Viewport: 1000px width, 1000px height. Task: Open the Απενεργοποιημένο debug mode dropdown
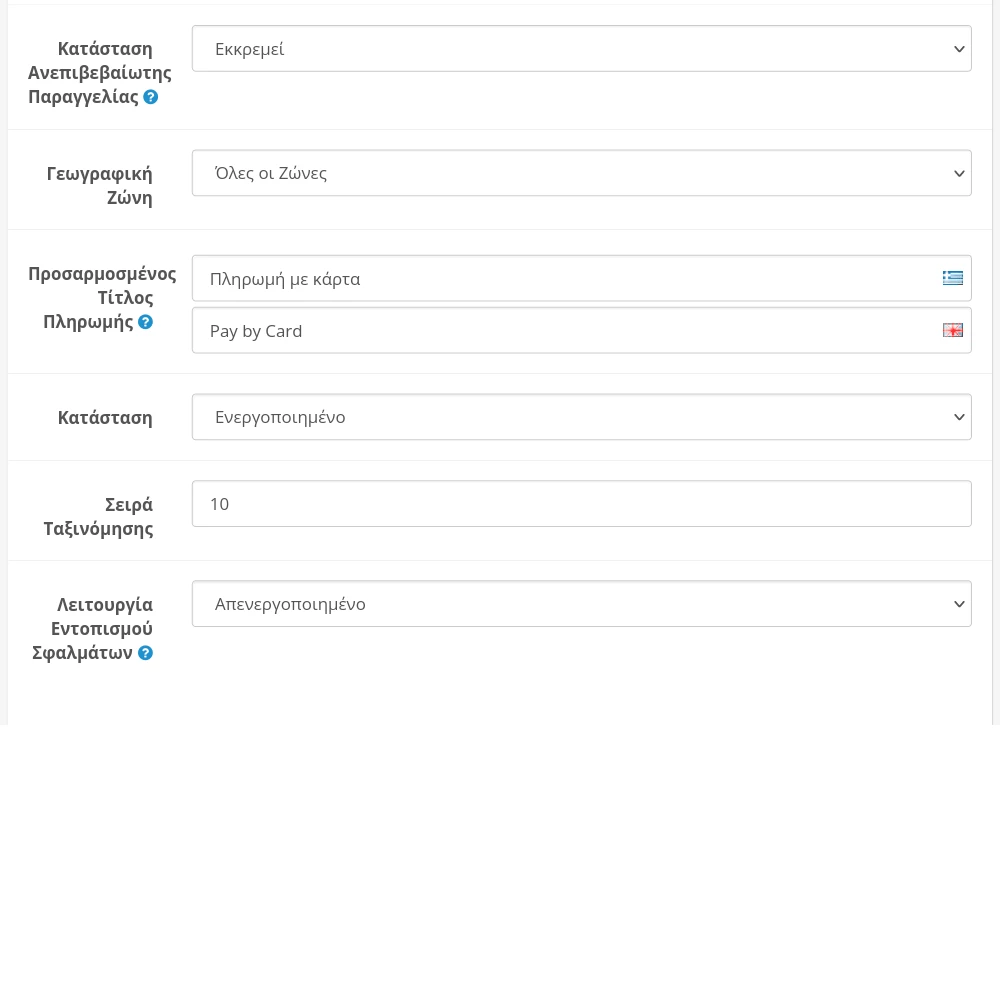[x=581, y=604]
